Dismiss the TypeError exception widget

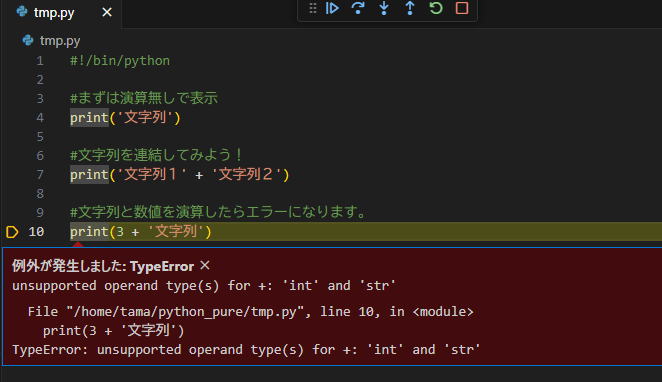click(205, 266)
